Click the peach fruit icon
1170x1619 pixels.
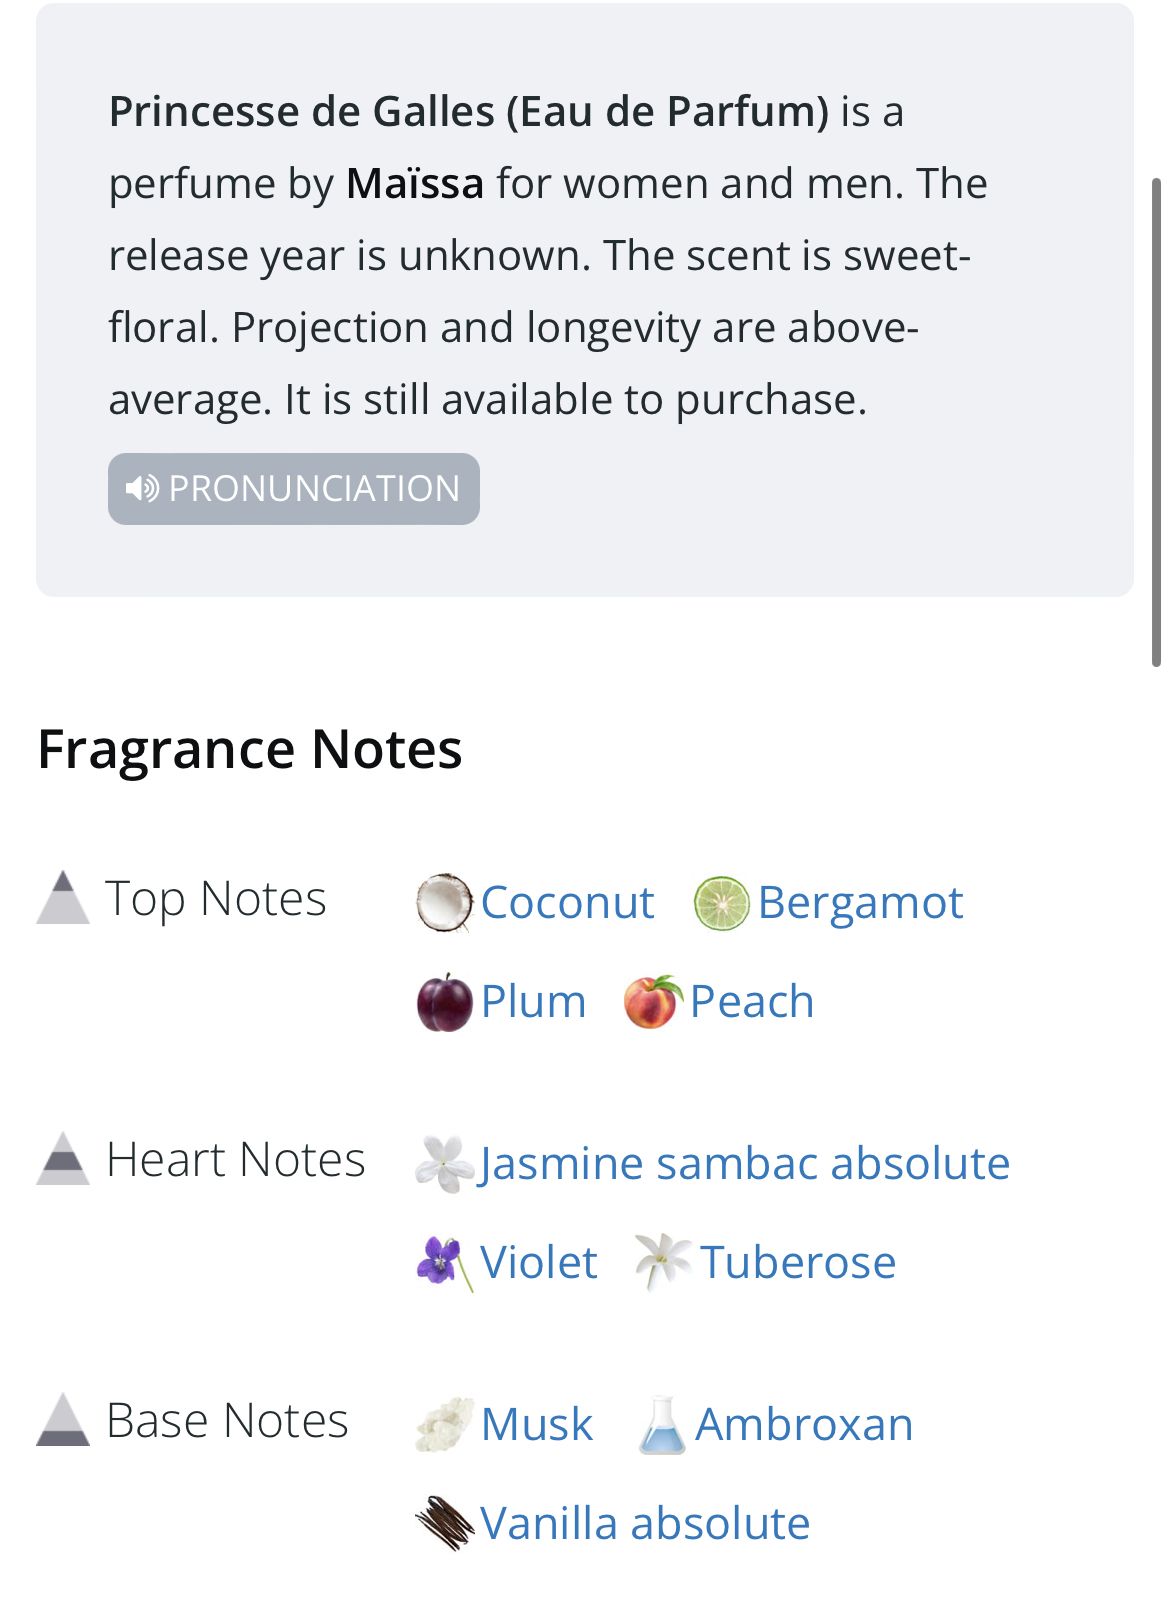(653, 1002)
